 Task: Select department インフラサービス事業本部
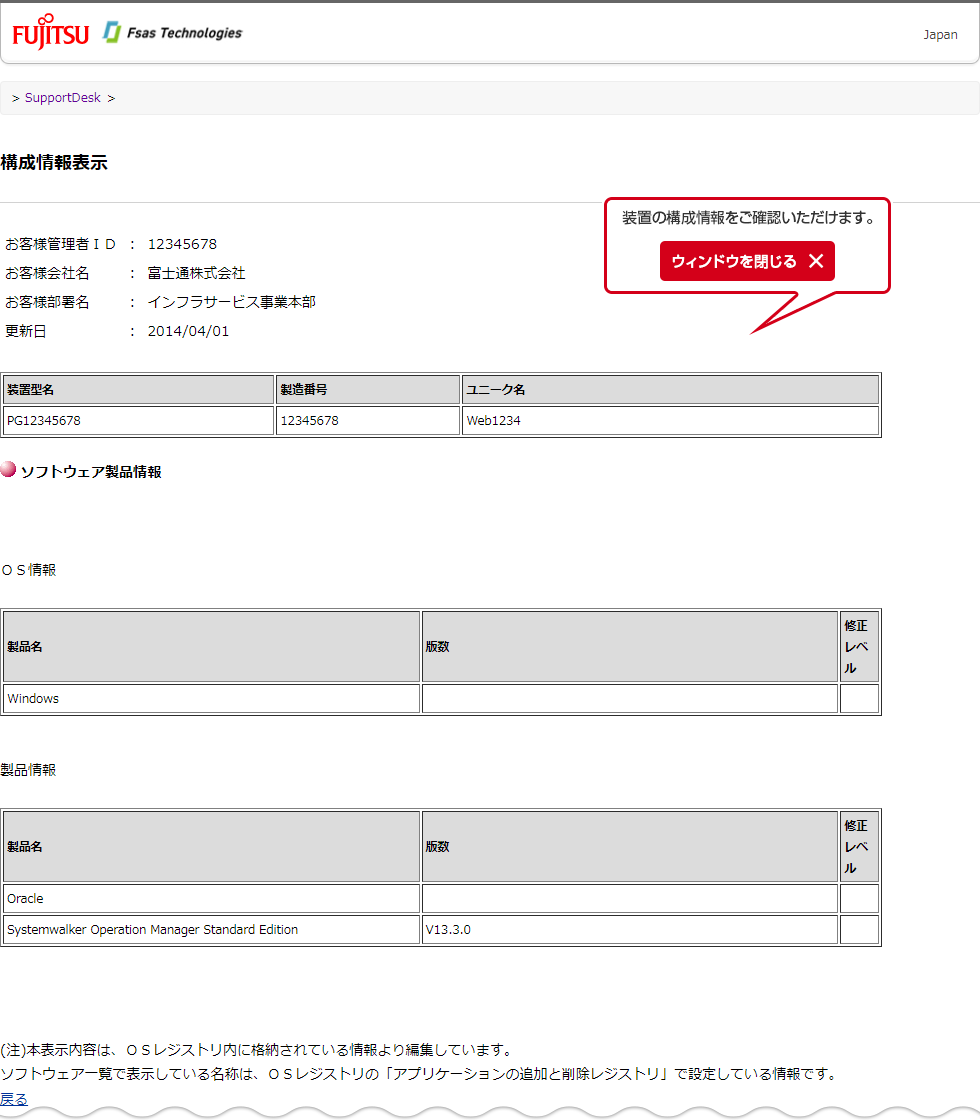(231, 302)
